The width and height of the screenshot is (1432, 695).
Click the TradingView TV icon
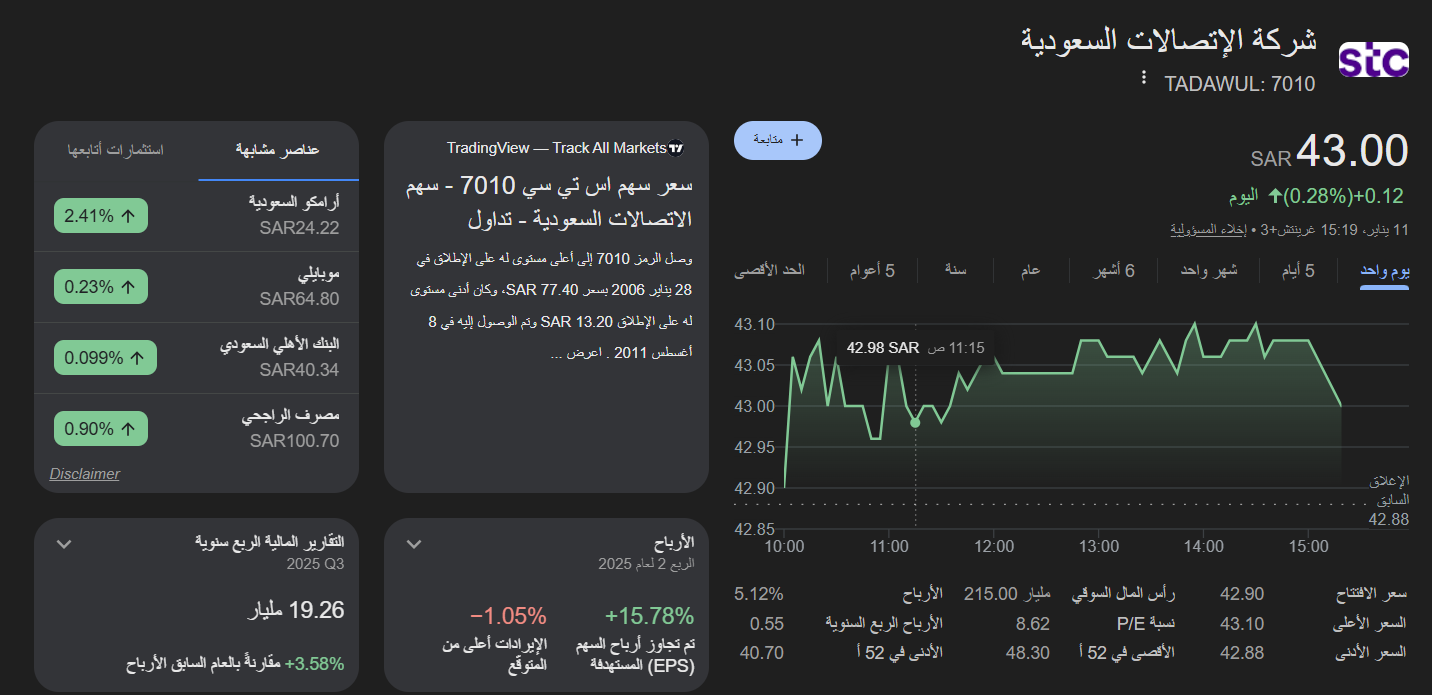677,147
